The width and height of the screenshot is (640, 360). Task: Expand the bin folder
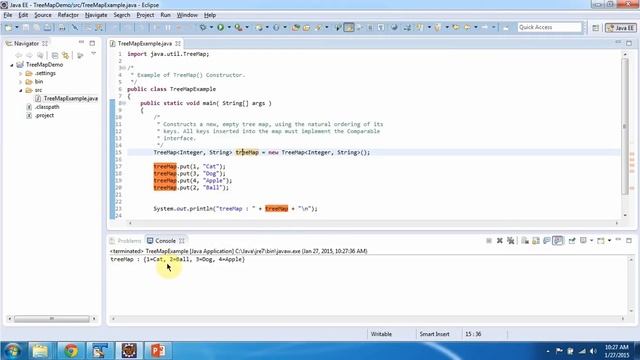[20, 82]
